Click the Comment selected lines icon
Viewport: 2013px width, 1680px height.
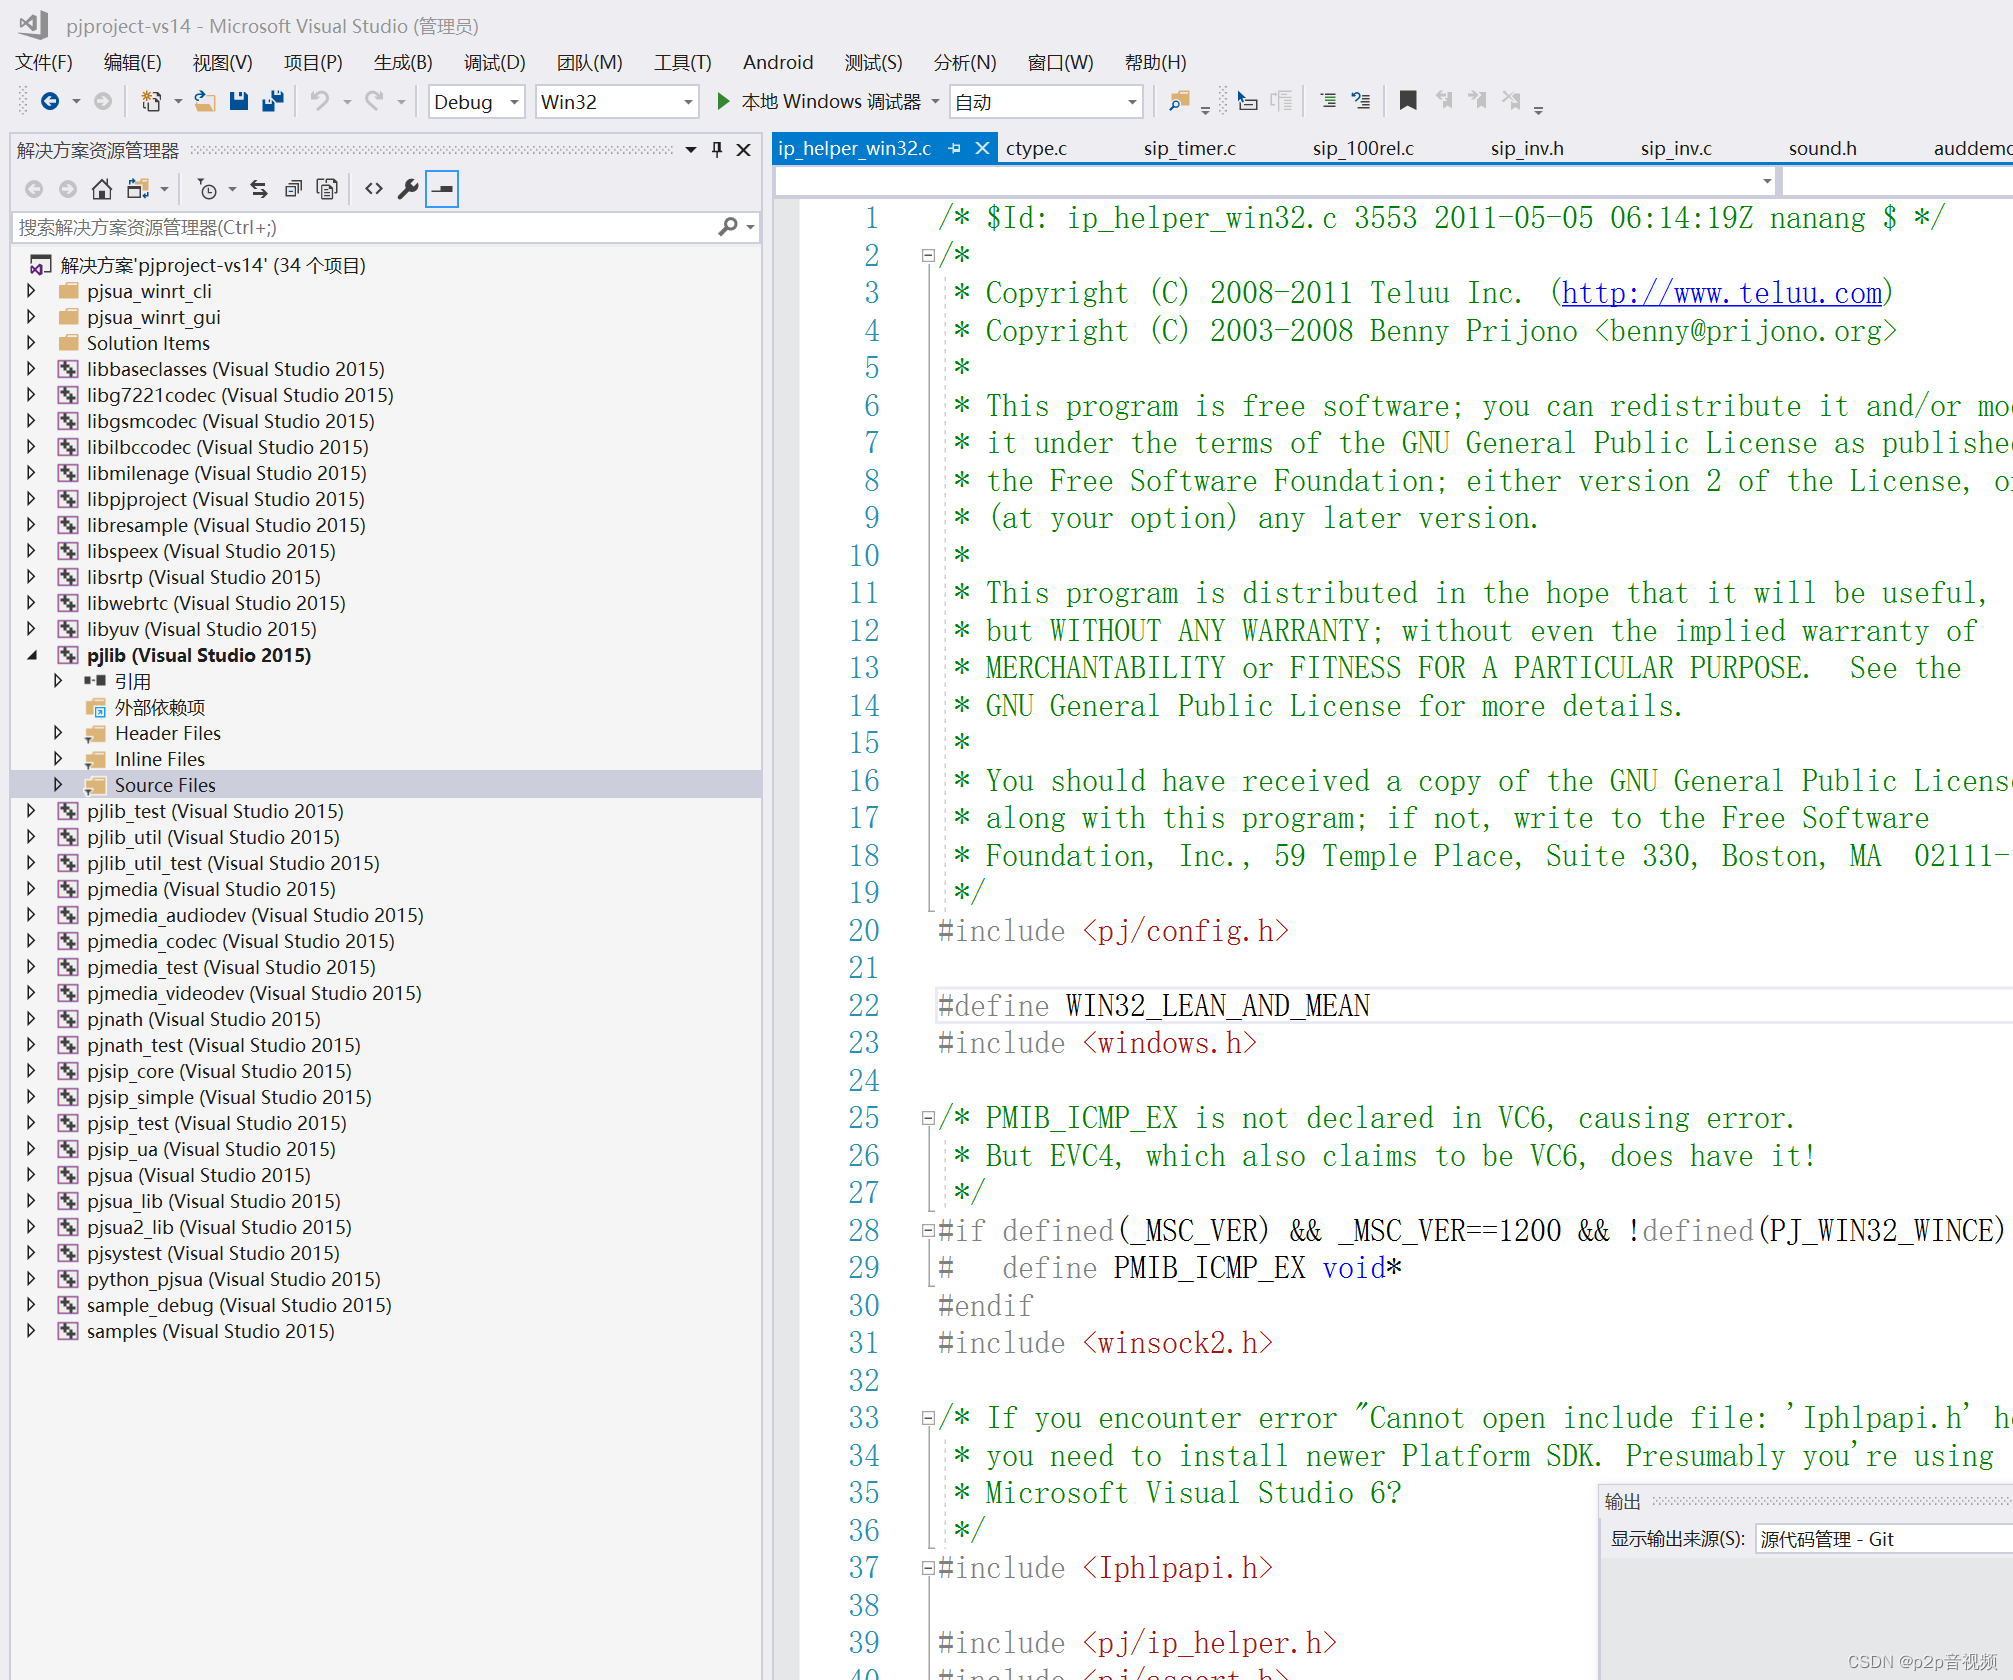1328,101
